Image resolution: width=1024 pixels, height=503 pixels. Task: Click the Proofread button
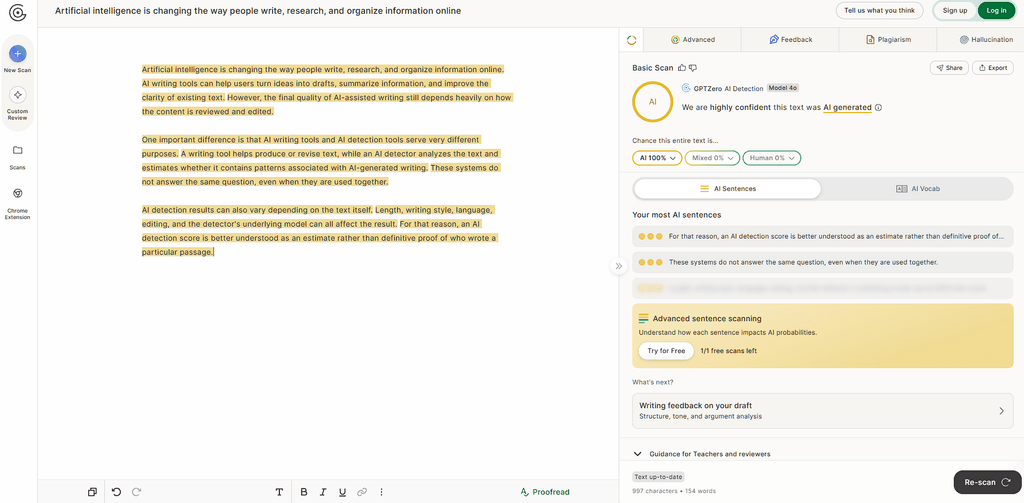click(x=545, y=492)
